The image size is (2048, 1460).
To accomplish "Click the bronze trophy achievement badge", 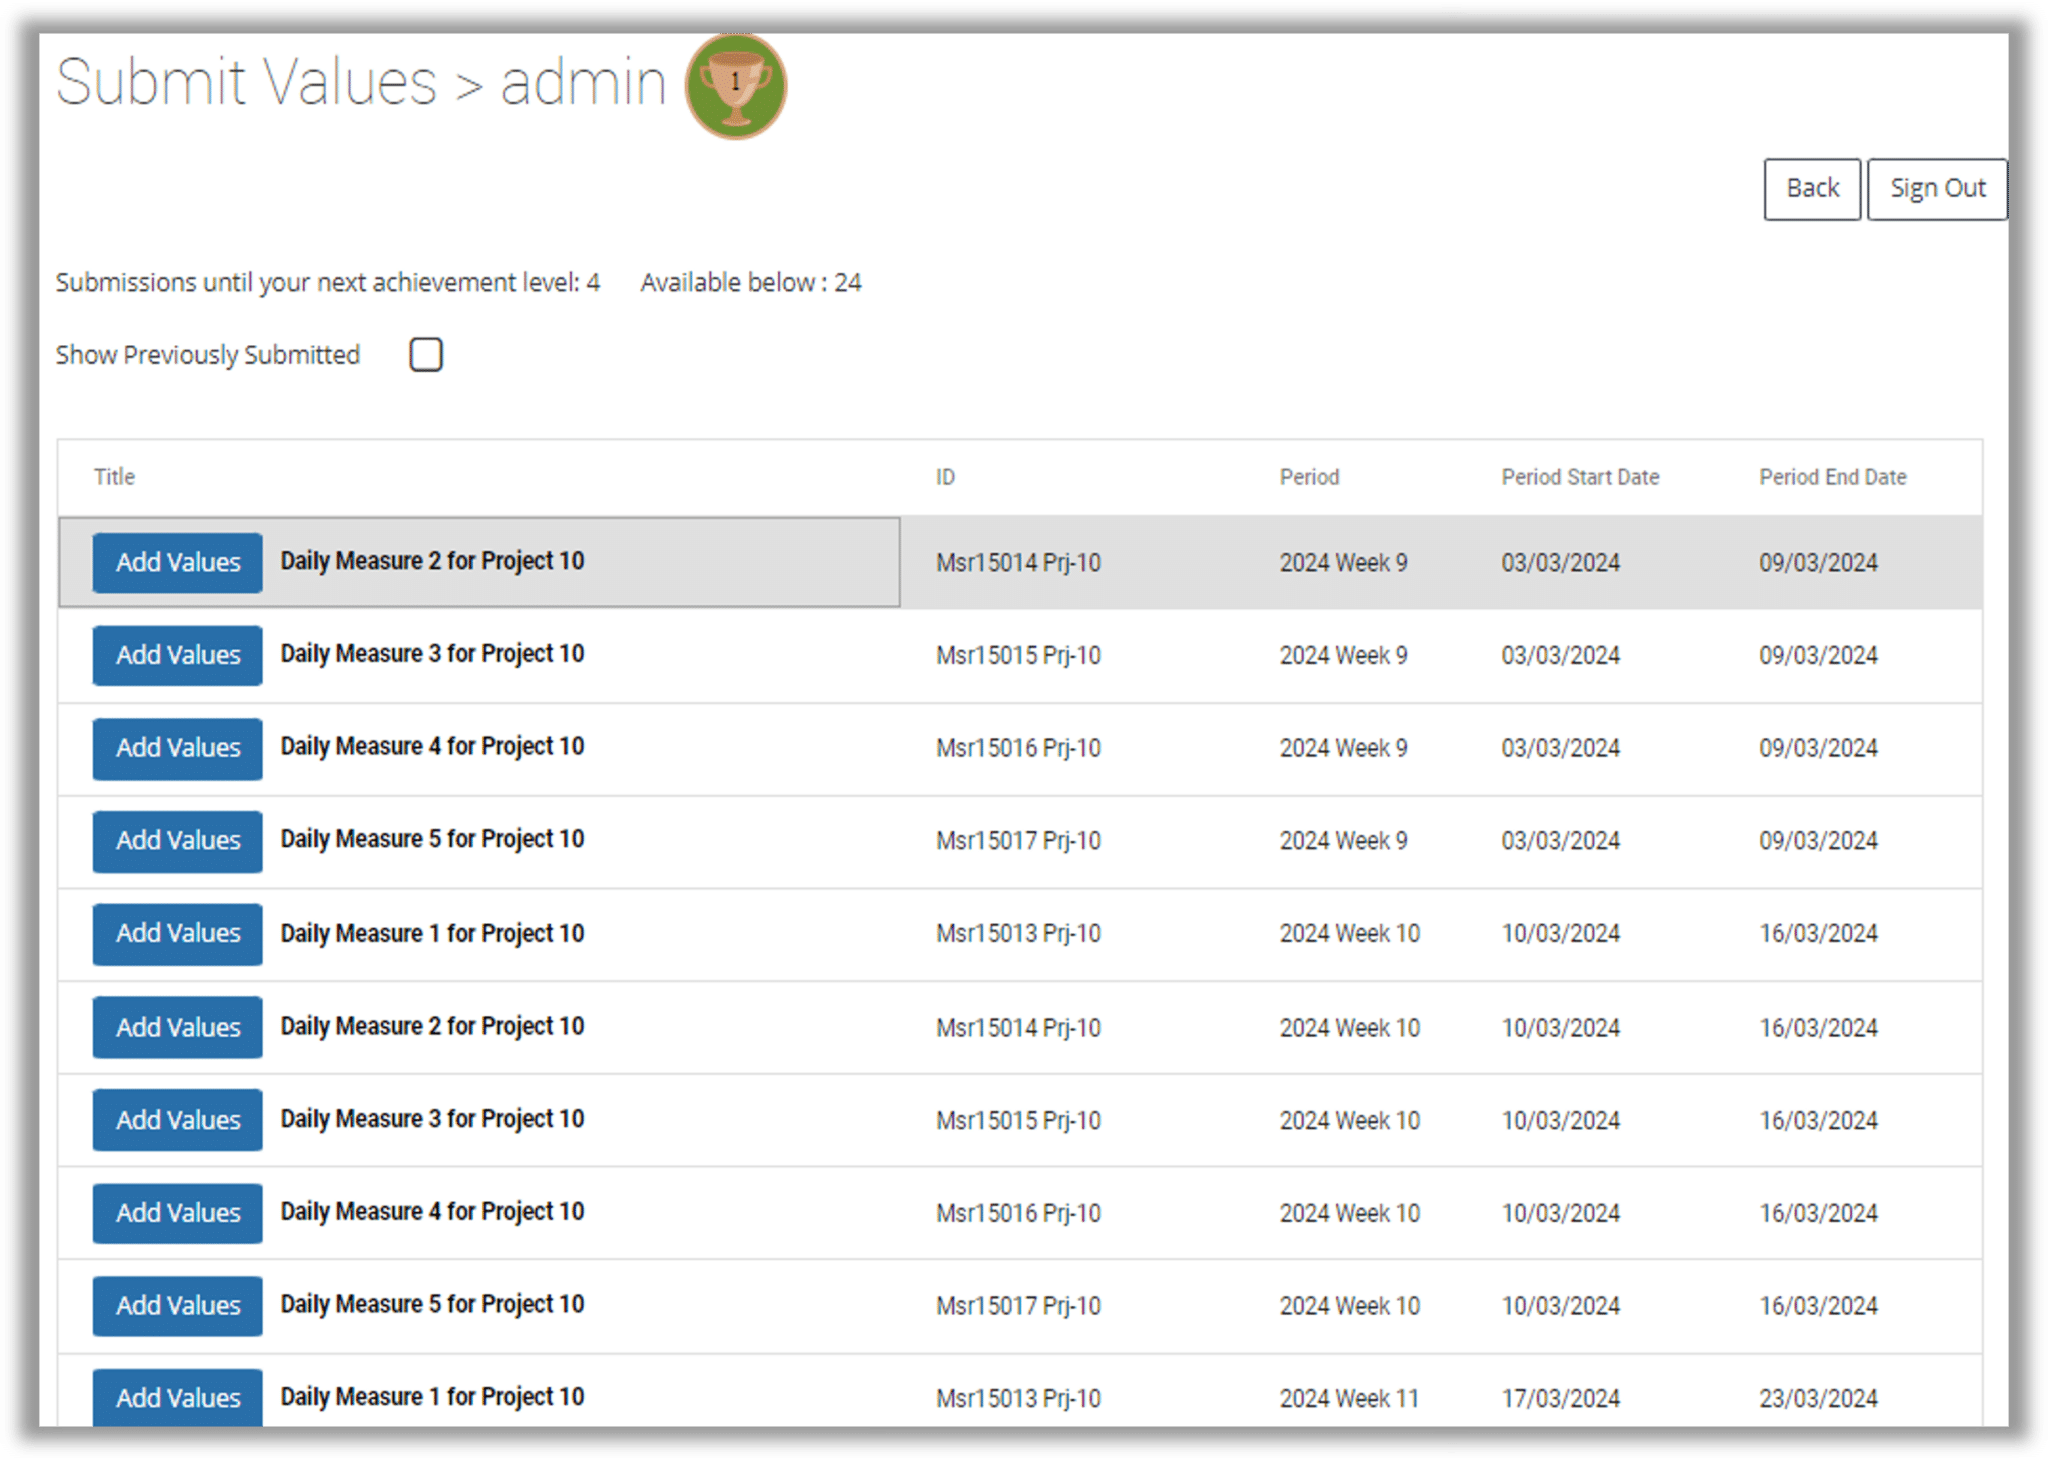I will pyautogui.click(x=736, y=87).
